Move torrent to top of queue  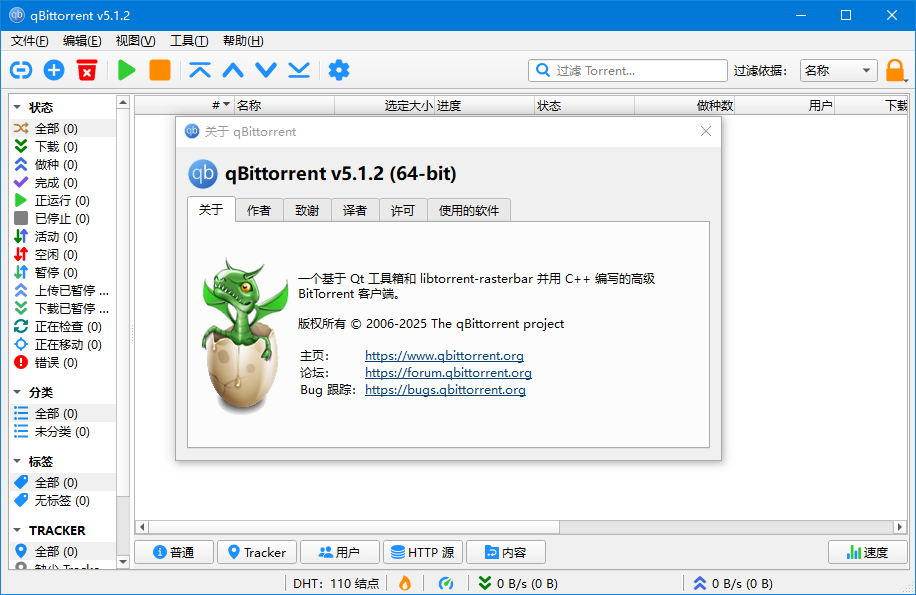click(x=200, y=71)
